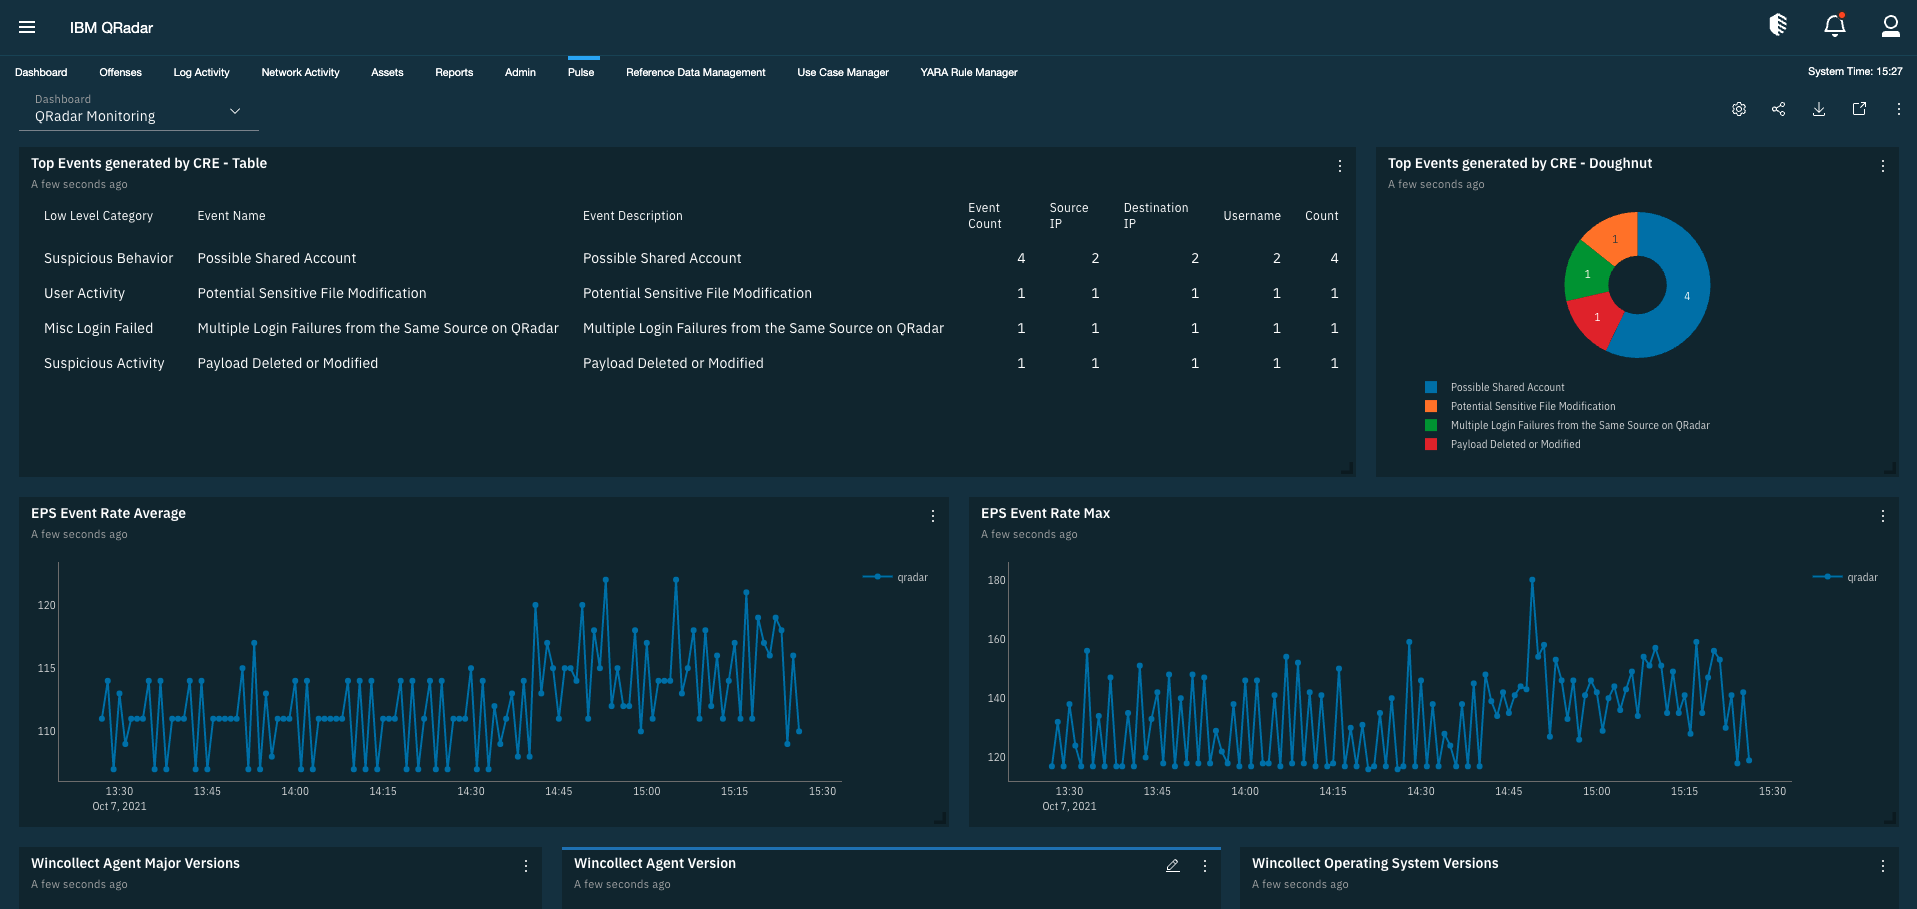The width and height of the screenshot is (1917, 909).
Task: Click the QRadar app logo icon near notifications
Action: click(x=1778, y=24)
